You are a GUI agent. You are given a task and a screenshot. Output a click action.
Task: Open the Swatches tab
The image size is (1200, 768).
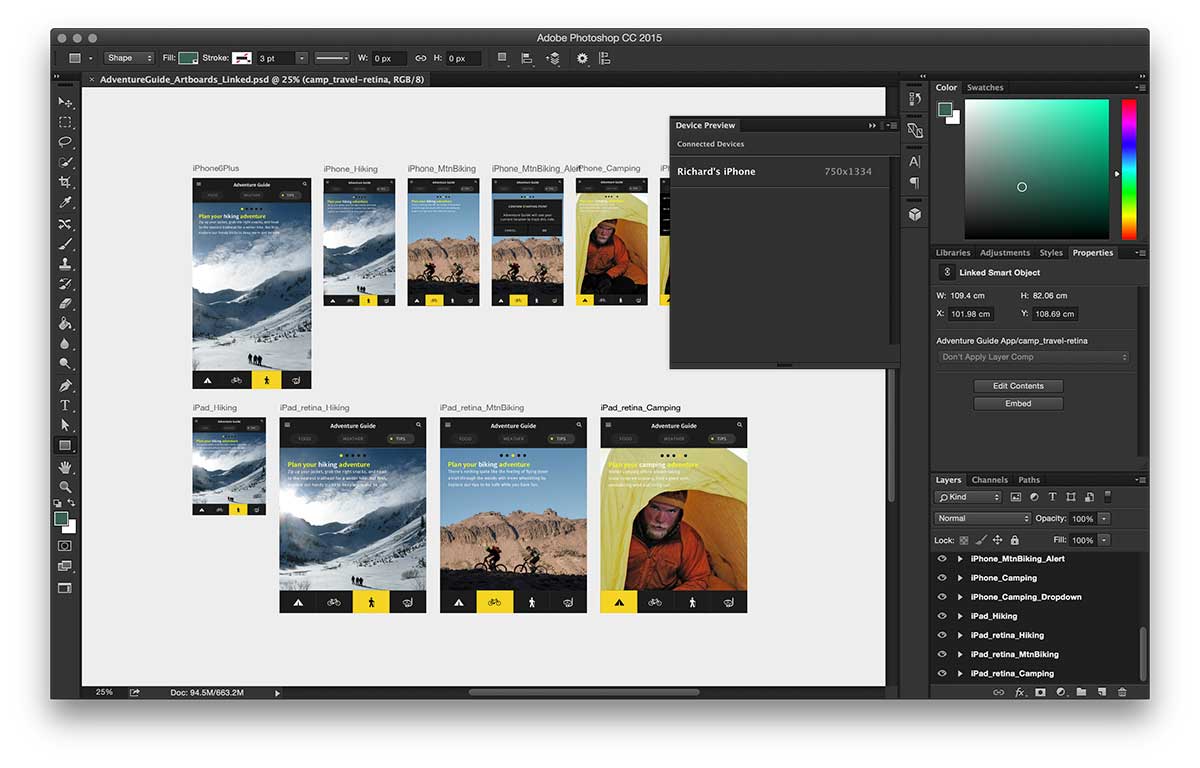(x=985, y=88)
